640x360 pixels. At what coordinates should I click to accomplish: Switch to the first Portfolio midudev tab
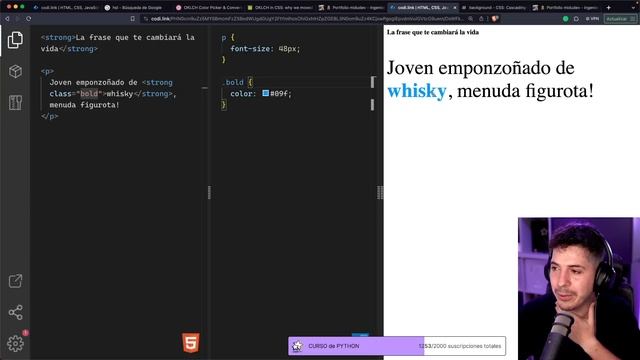click(x=351, y=7)
